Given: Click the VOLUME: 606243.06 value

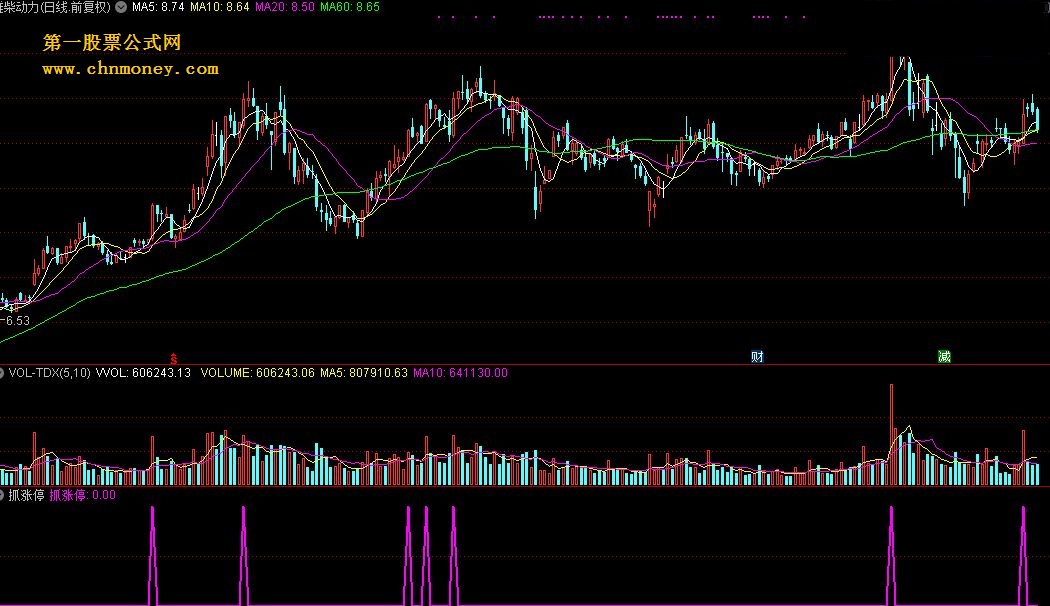Looking at the screenshot, I should 257,372.
